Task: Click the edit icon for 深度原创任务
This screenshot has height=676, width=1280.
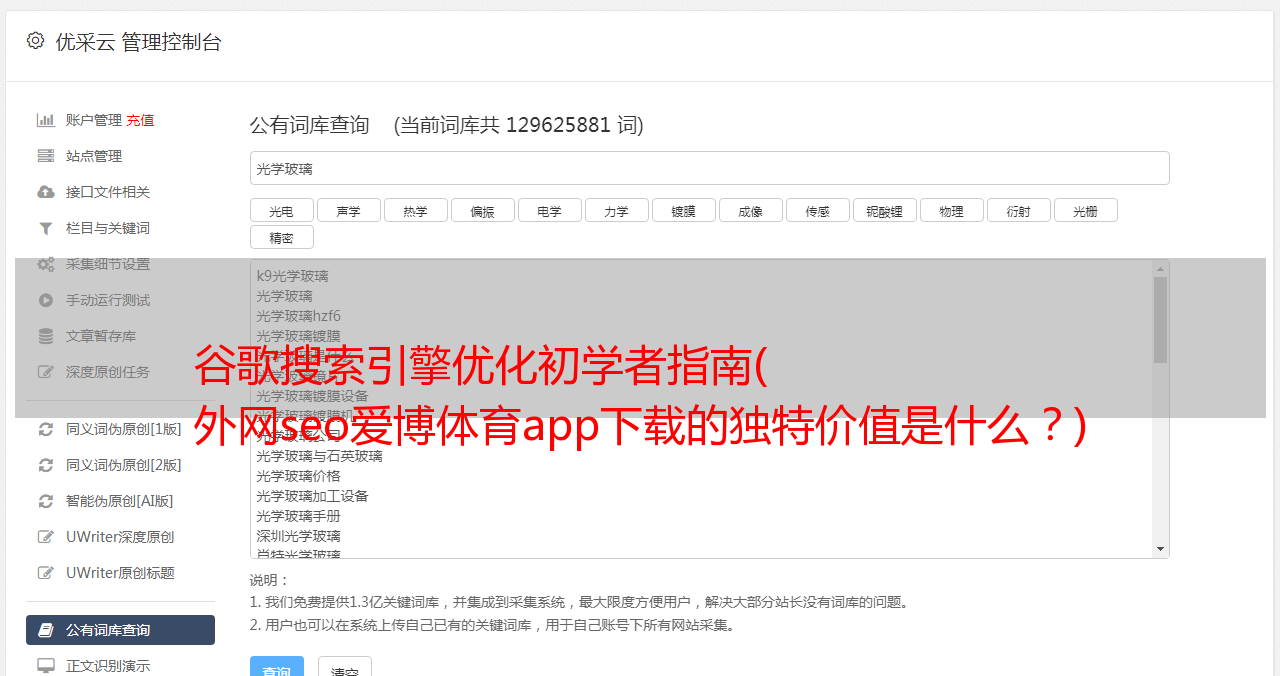Action: pos(46,372)
